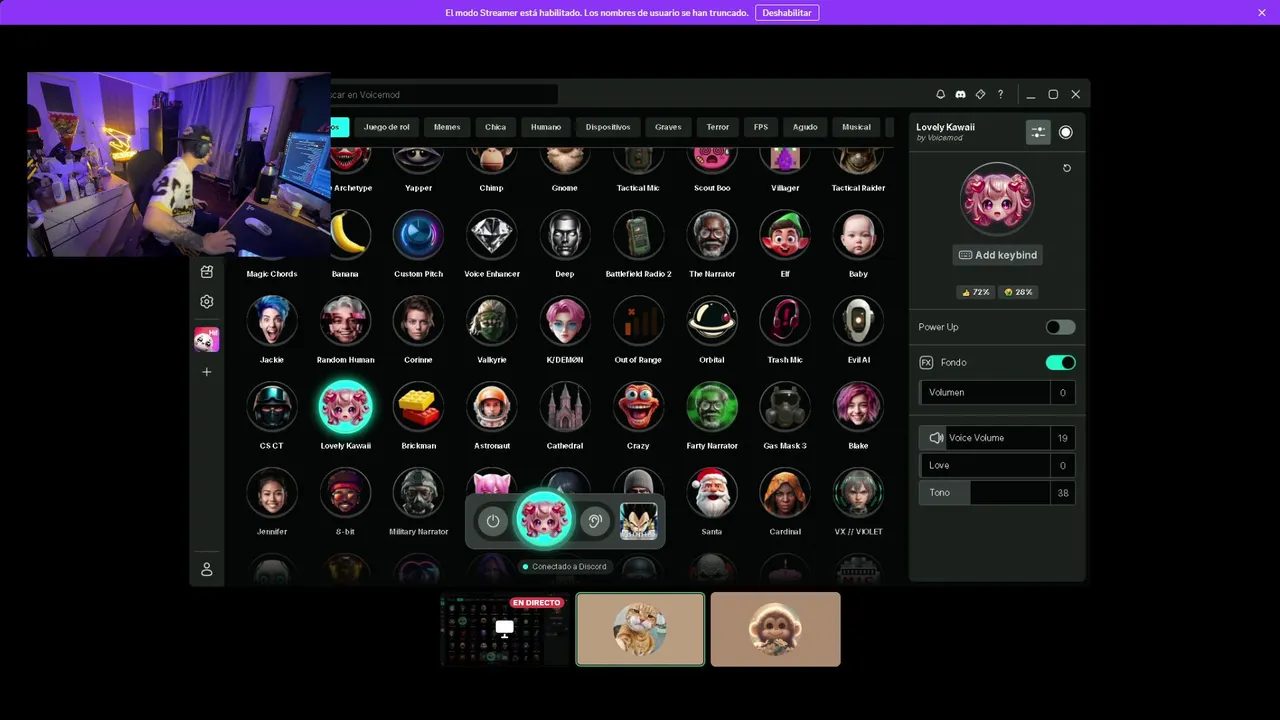Viewport: 1280px width, 720px height.
Task: Select the Crazy voice
Action: coord(638,407)
